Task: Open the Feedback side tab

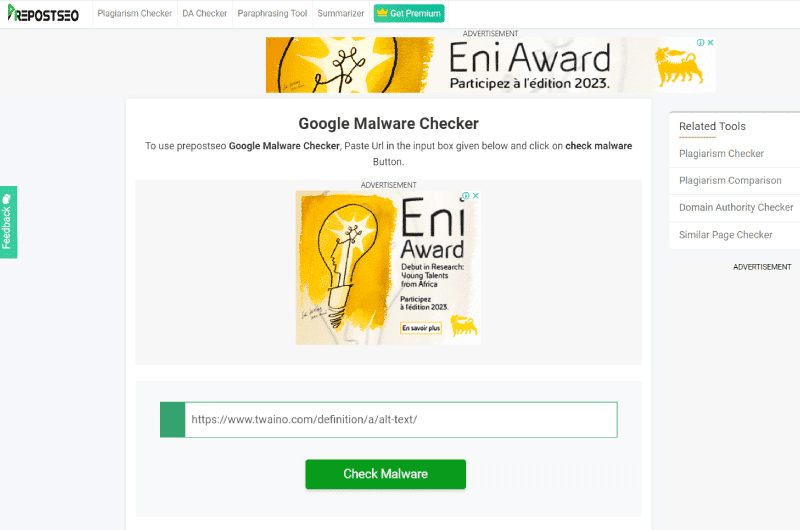Action: pos(8,222)
